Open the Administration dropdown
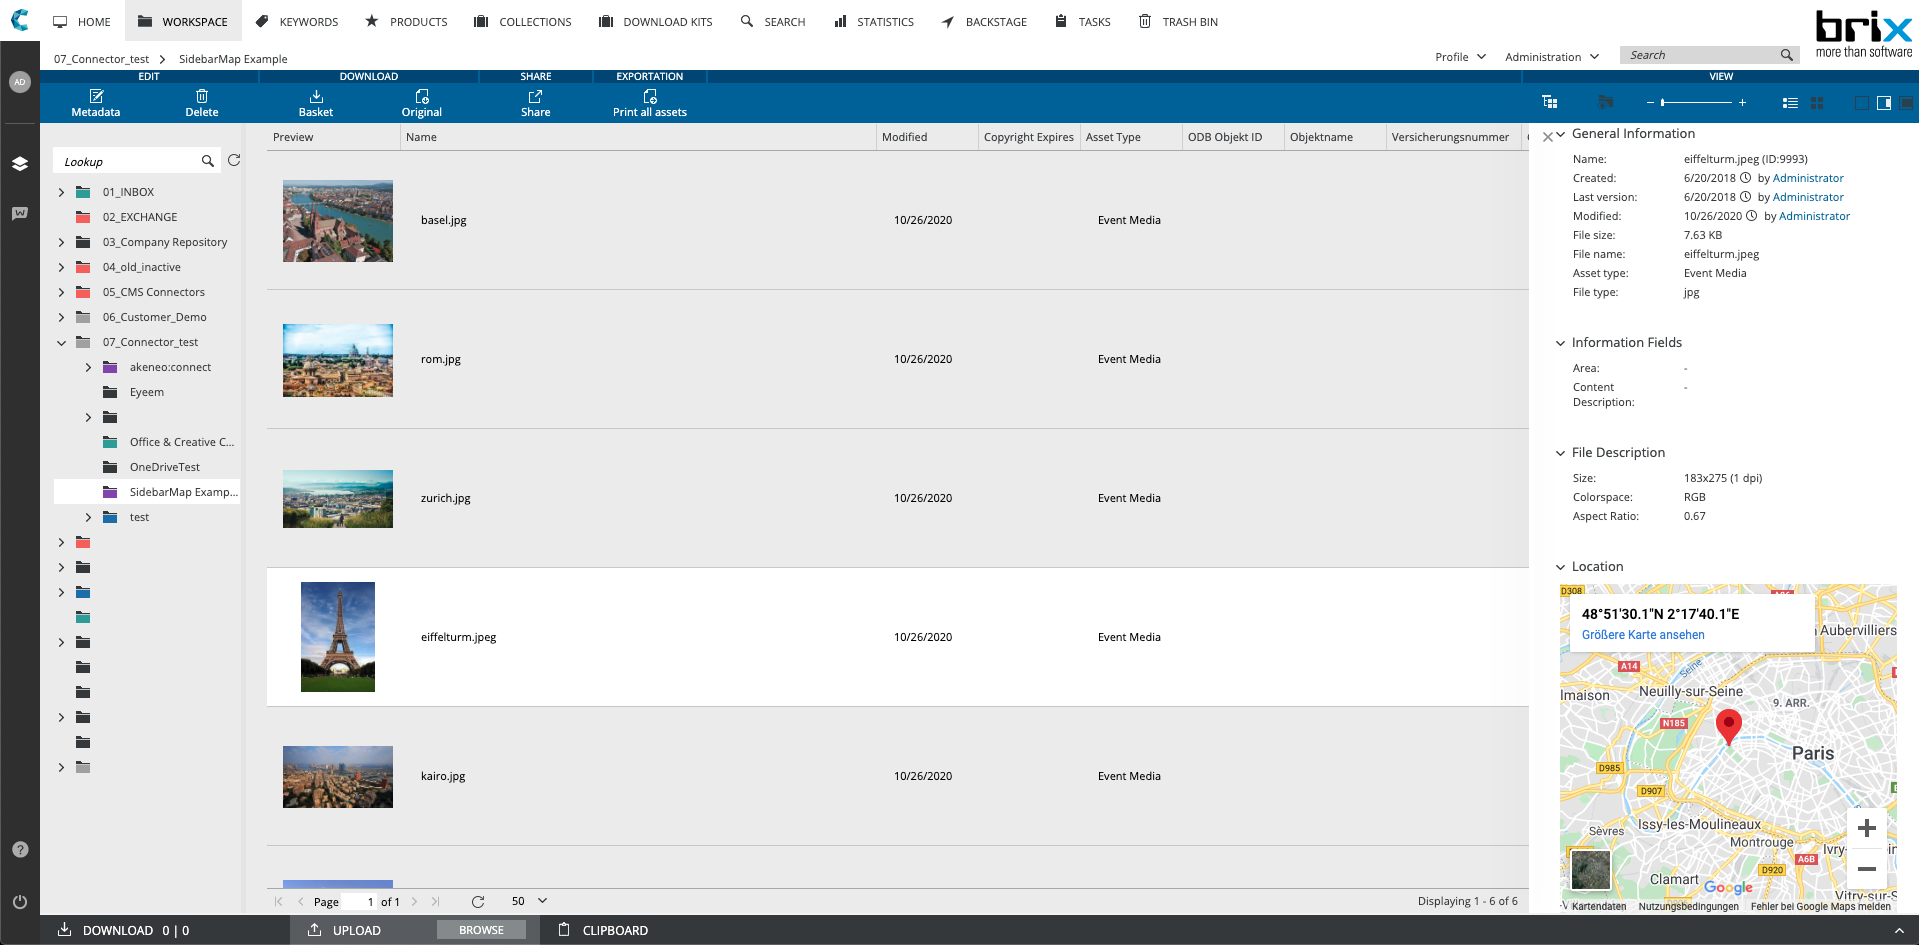1919x945 pixels. pos(1552,56)
